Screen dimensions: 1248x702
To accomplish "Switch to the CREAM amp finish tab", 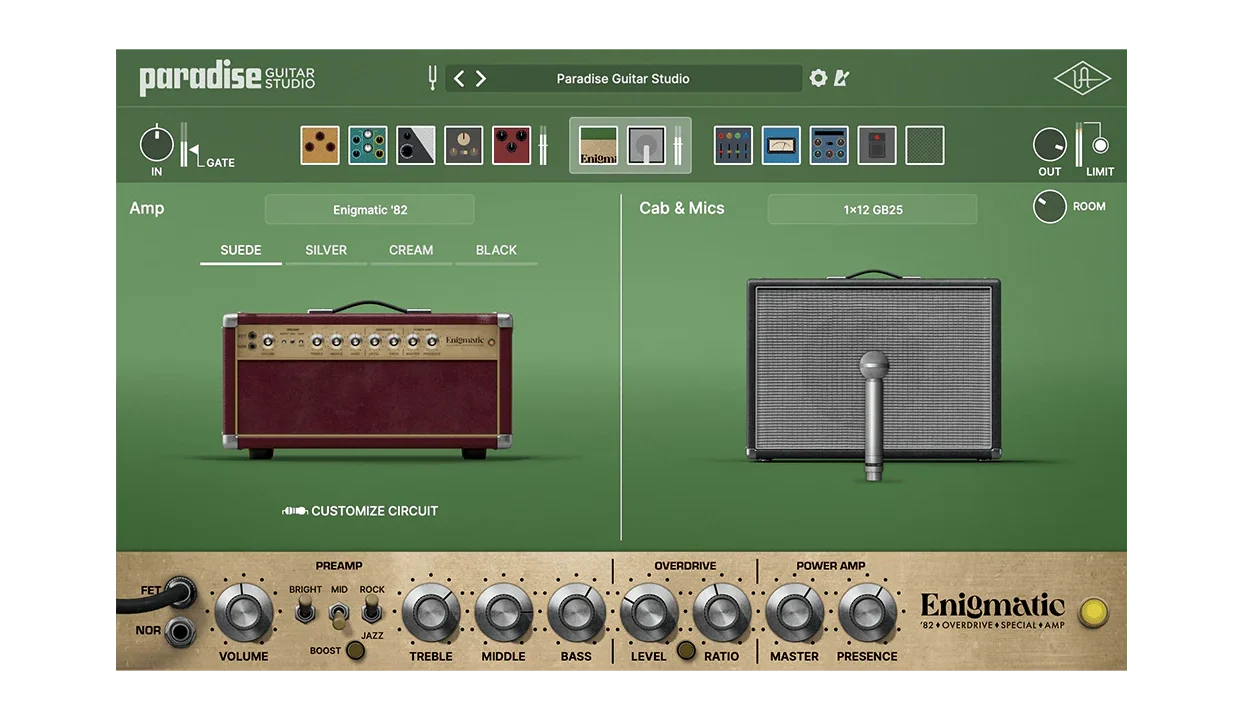I will coord(412,250).
